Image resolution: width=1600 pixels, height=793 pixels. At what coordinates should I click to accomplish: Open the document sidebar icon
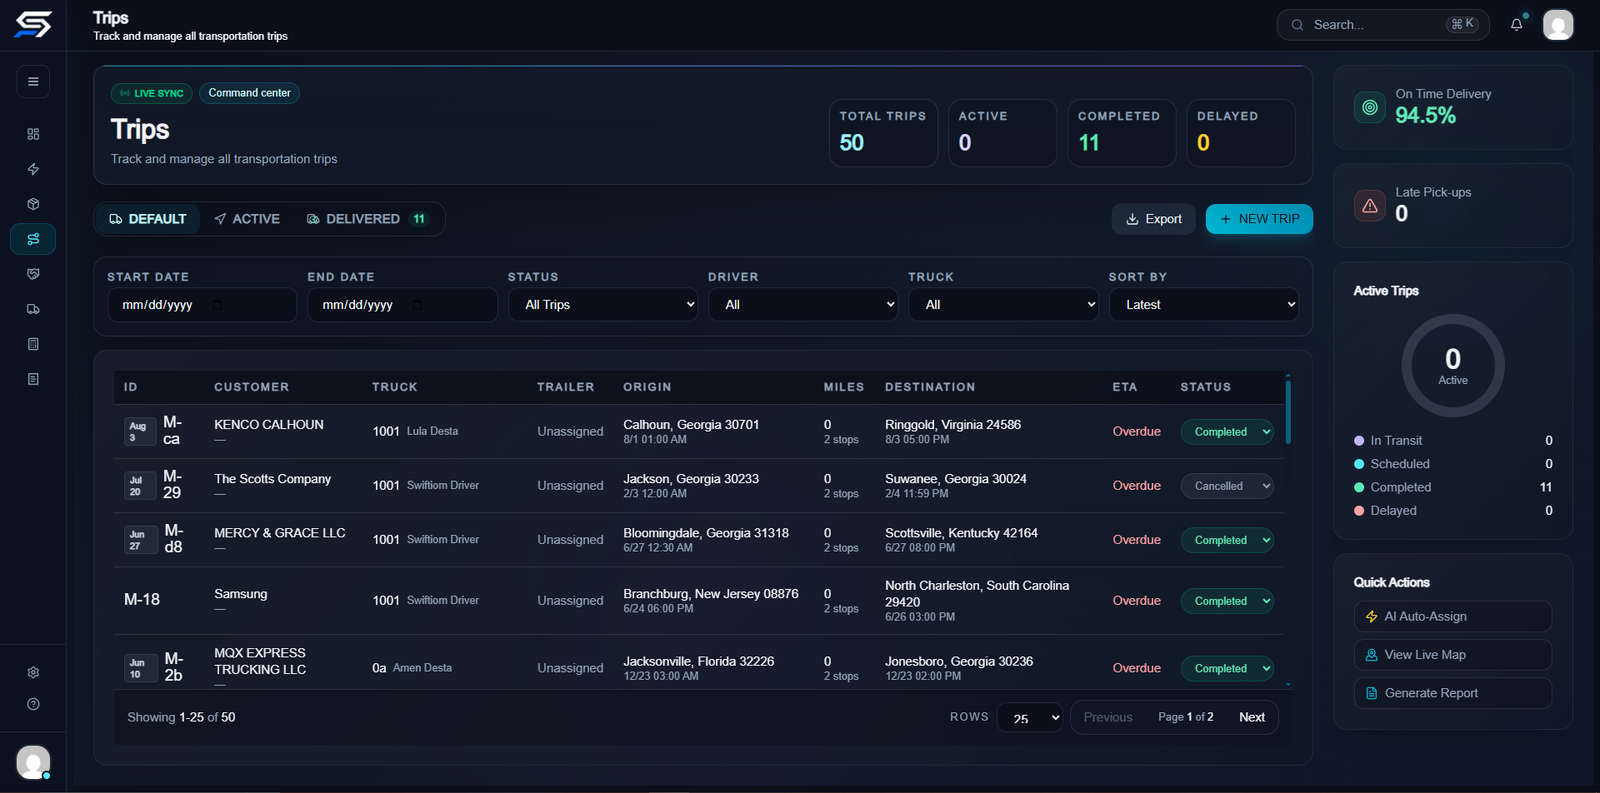[33, 379]
